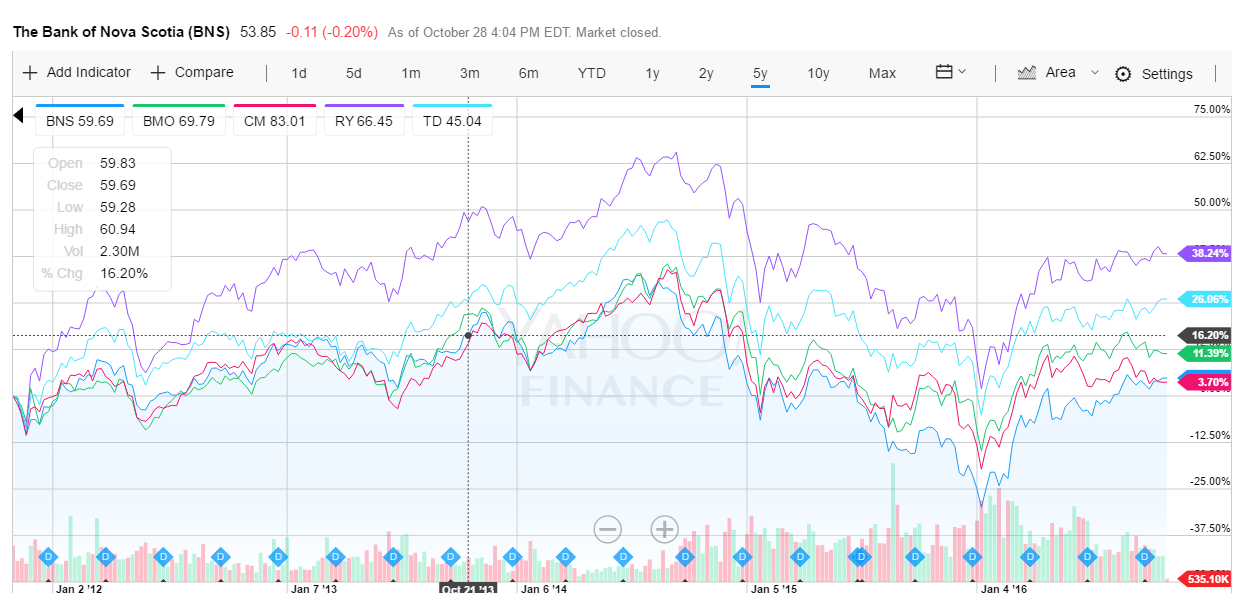Image resolution: width=1239 pixels, height=593 pixels.
Task: Select the BNS 59.69 legend chip
Action: [80, 121]
